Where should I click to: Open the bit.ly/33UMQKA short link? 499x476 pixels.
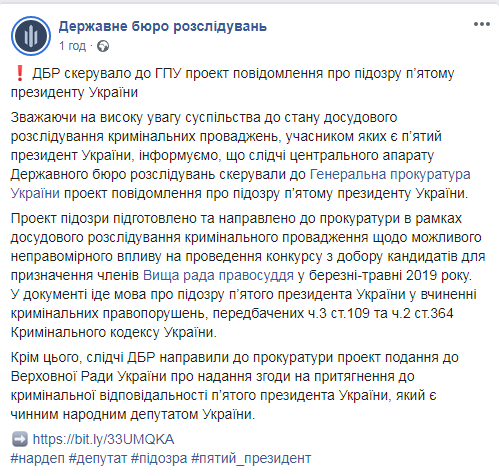[103, 439]
